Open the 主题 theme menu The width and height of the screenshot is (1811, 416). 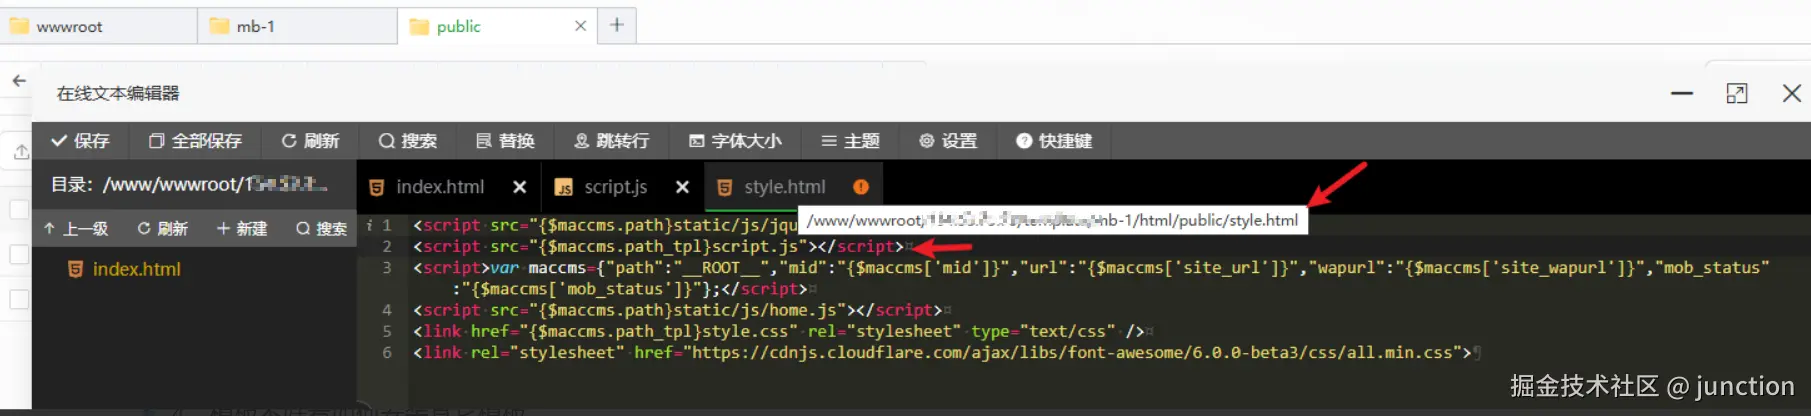point(850,141)
